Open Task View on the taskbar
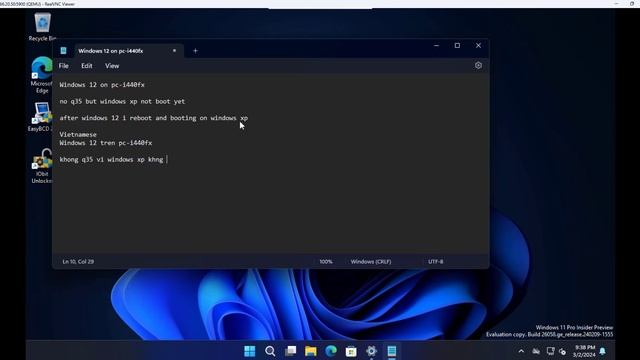This screenshot has height=360, width=640. 290,351
